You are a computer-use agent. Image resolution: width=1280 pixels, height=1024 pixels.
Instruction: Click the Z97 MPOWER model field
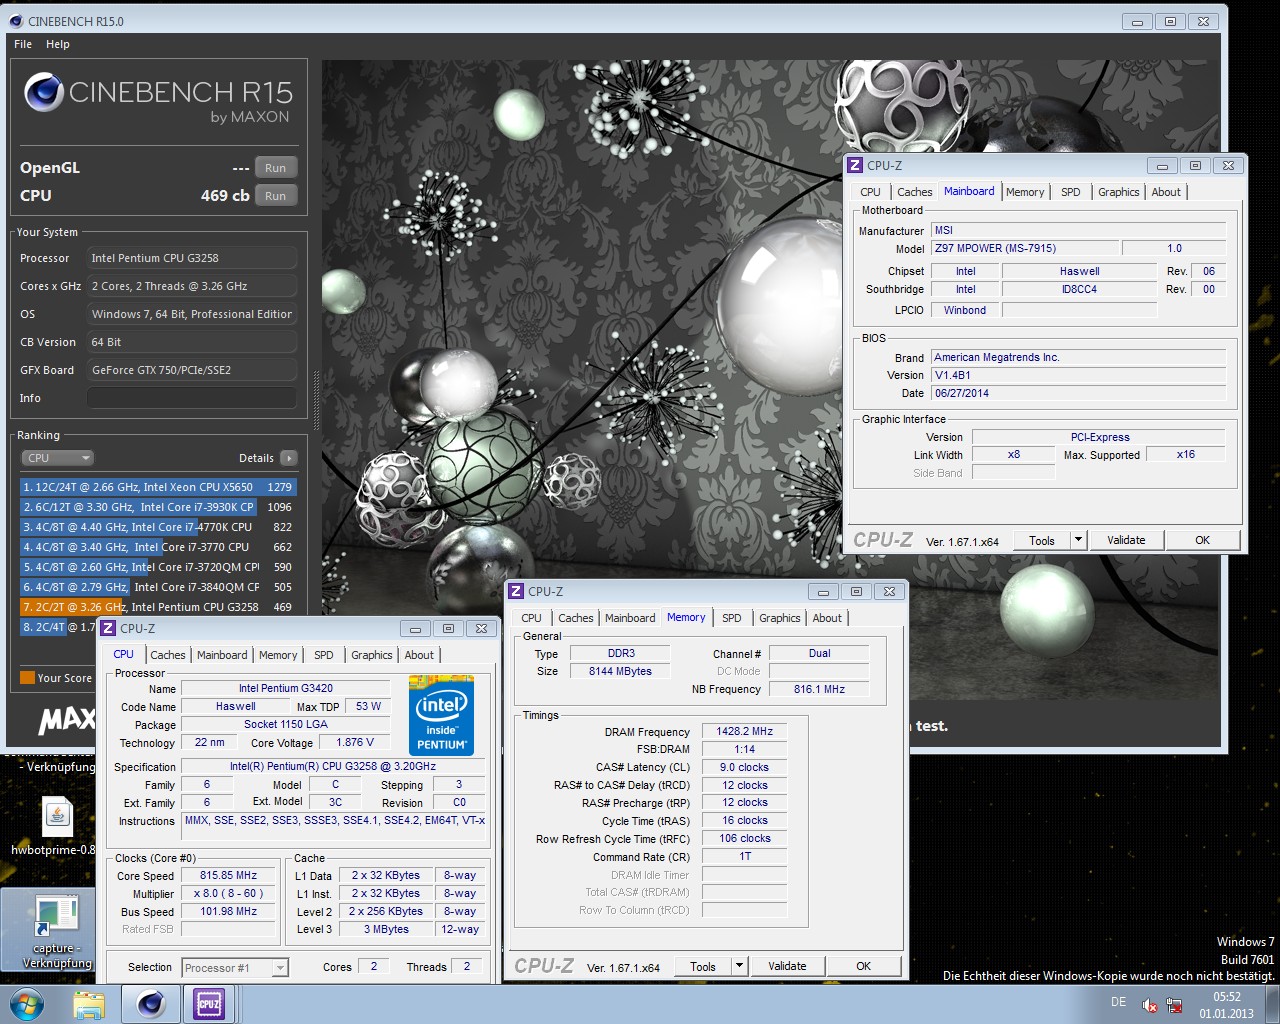[1024, 248]
